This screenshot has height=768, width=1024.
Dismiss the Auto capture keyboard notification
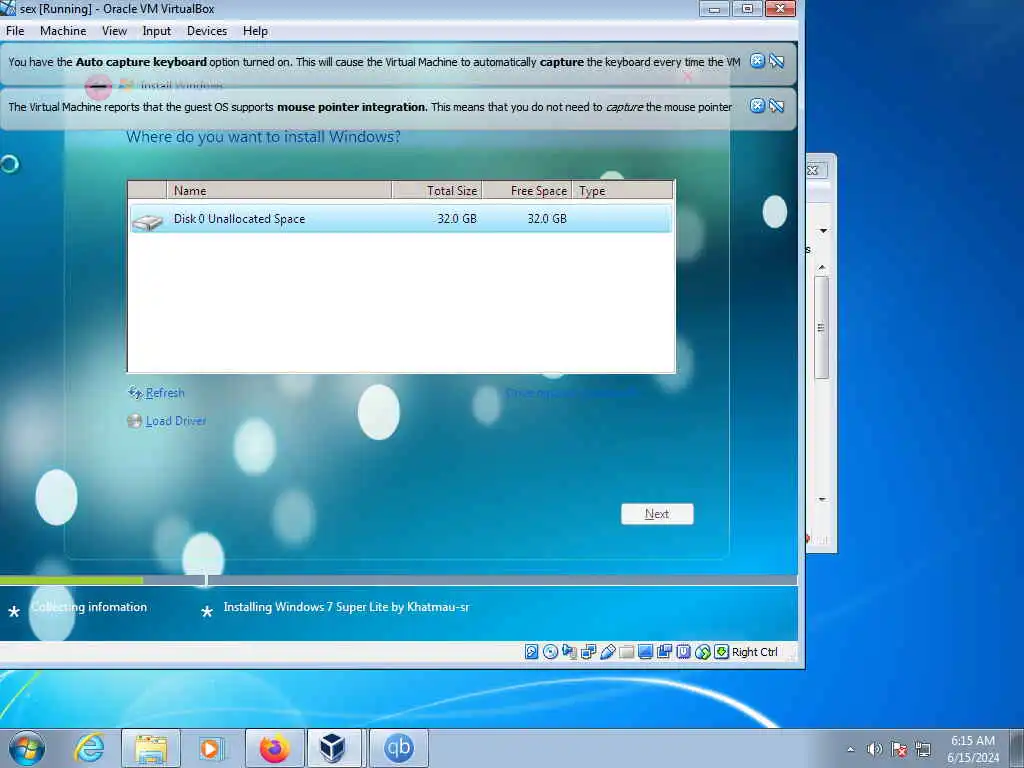click(x=757, y=61)
